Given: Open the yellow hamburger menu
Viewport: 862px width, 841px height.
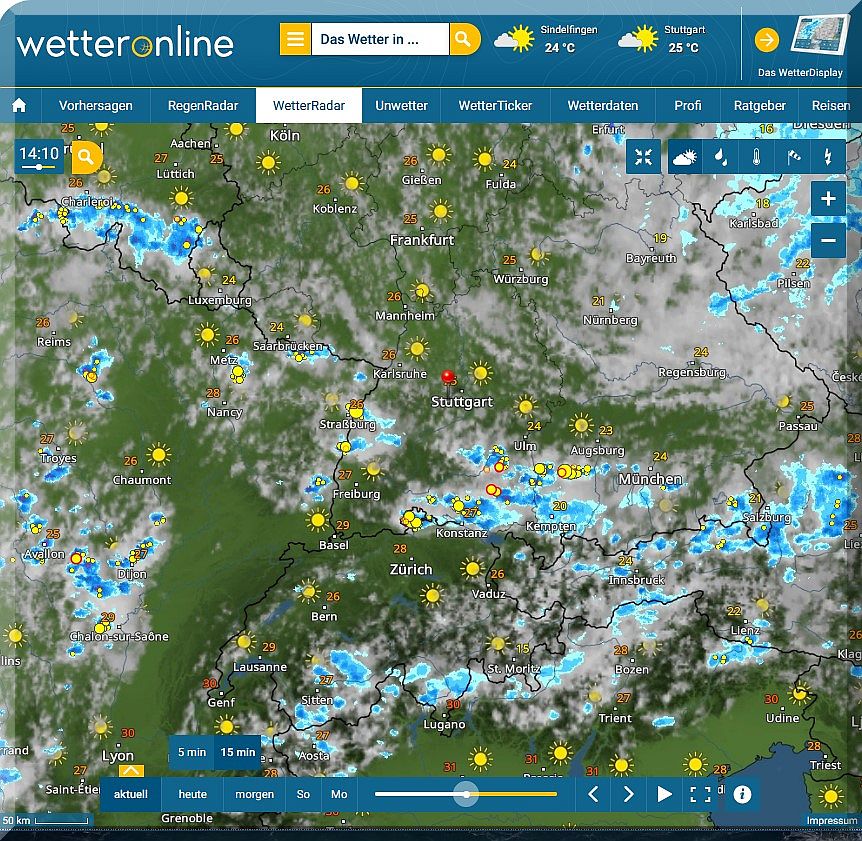Looking at the screenshot, I should click(295, 40).
